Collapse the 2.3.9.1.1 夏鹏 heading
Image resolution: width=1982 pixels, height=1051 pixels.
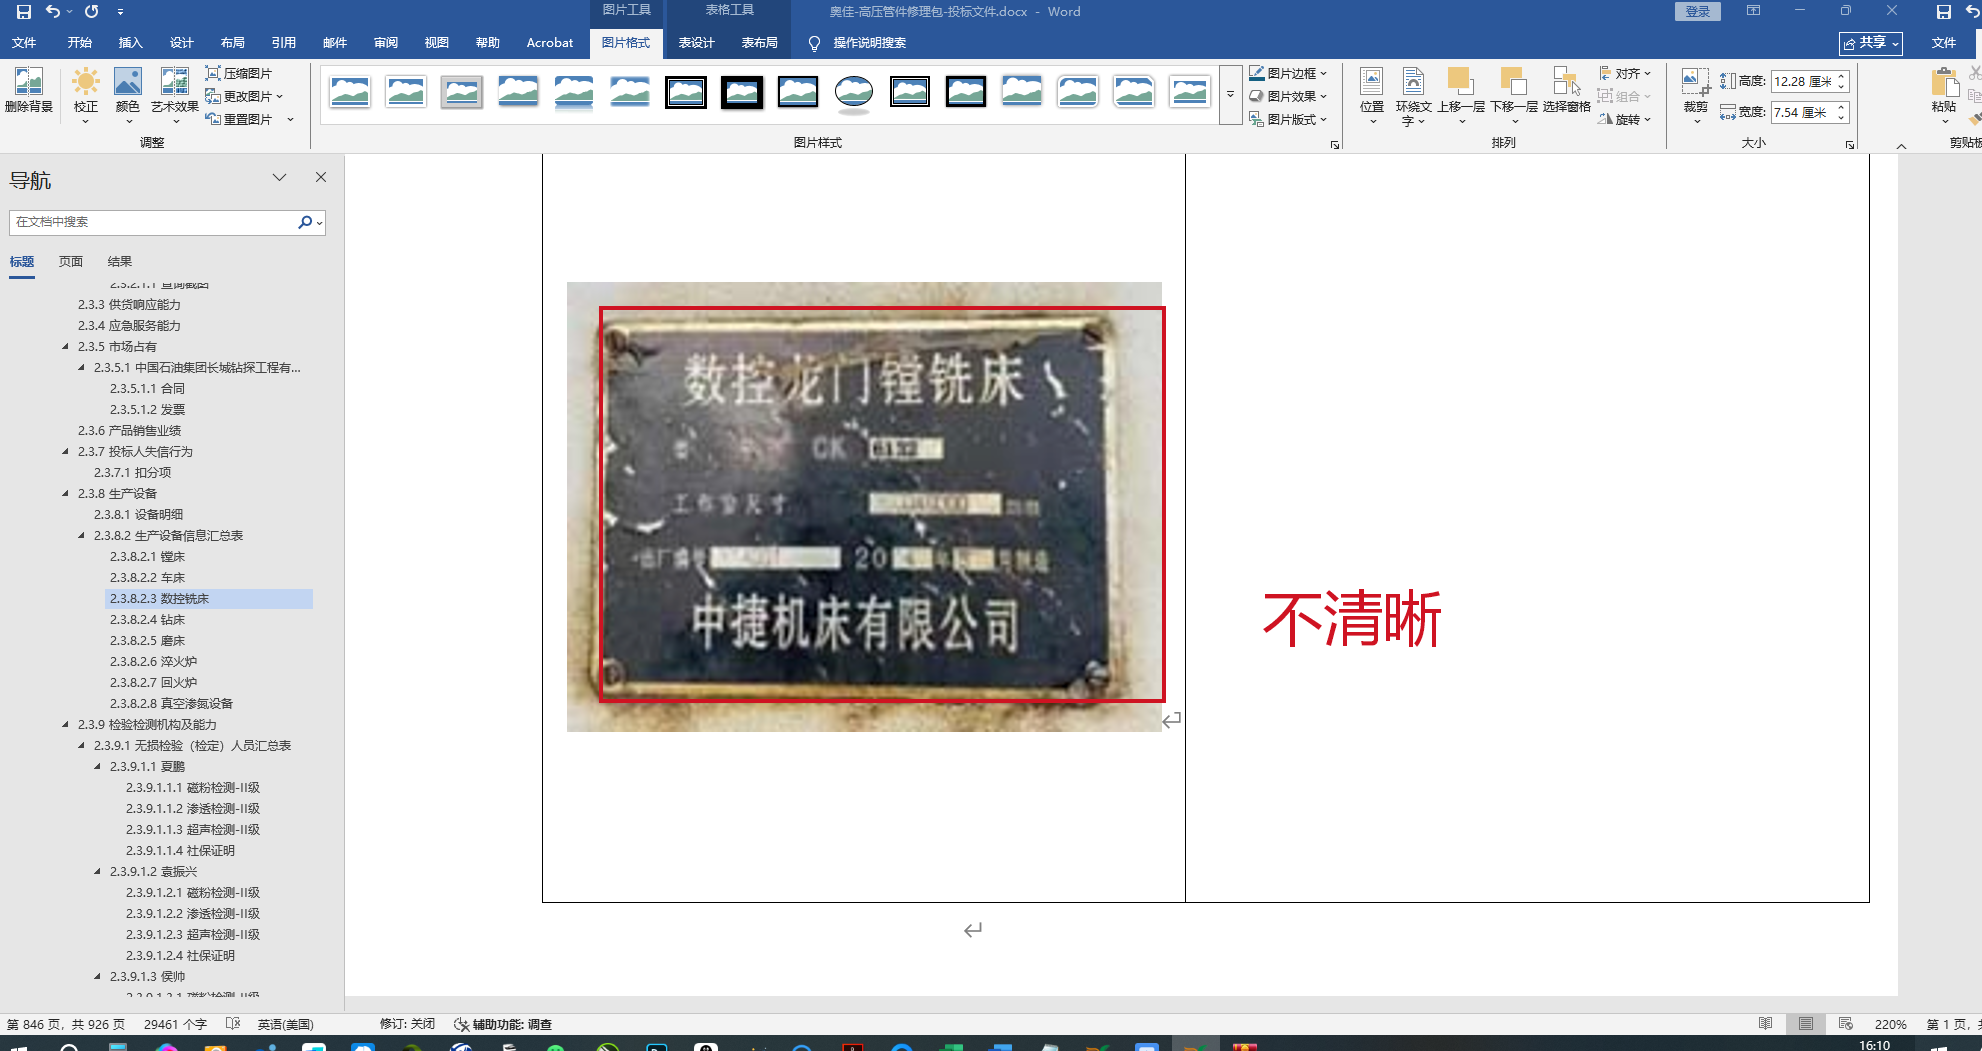[98, 767]
